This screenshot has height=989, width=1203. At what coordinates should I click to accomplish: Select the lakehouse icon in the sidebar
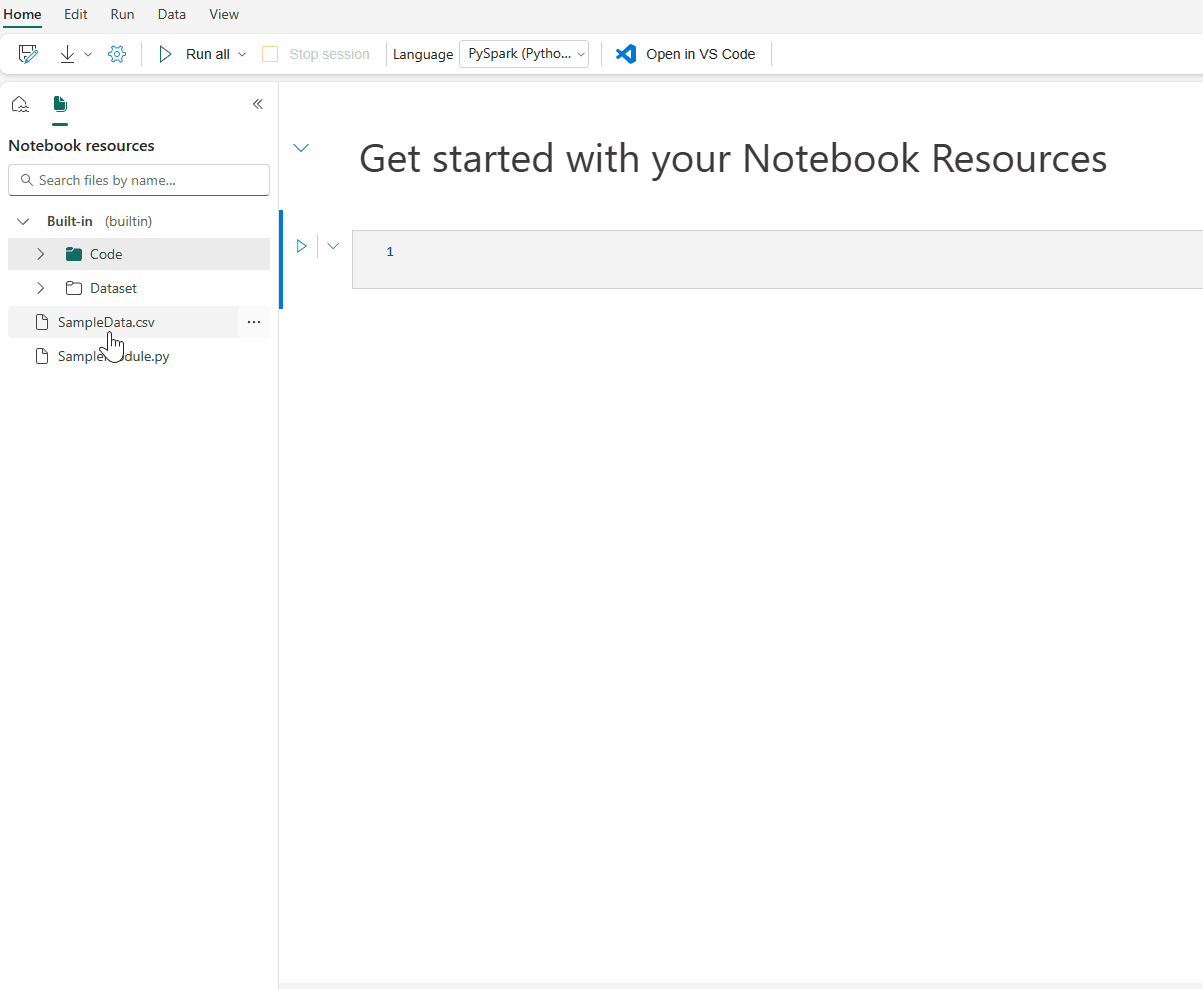pos(19,103)
